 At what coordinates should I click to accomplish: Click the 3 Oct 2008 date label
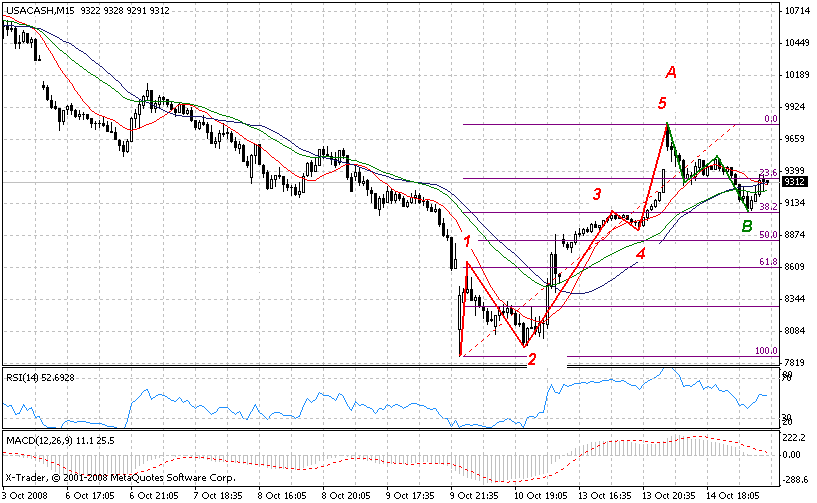coord(24,494)
